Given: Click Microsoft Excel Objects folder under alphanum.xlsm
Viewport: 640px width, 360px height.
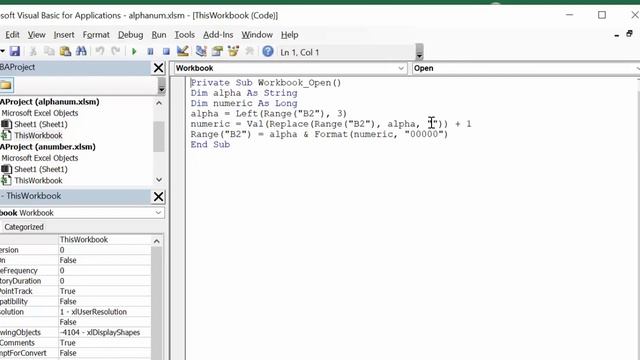Looking at the screenshot, I should tap(40, 113).
